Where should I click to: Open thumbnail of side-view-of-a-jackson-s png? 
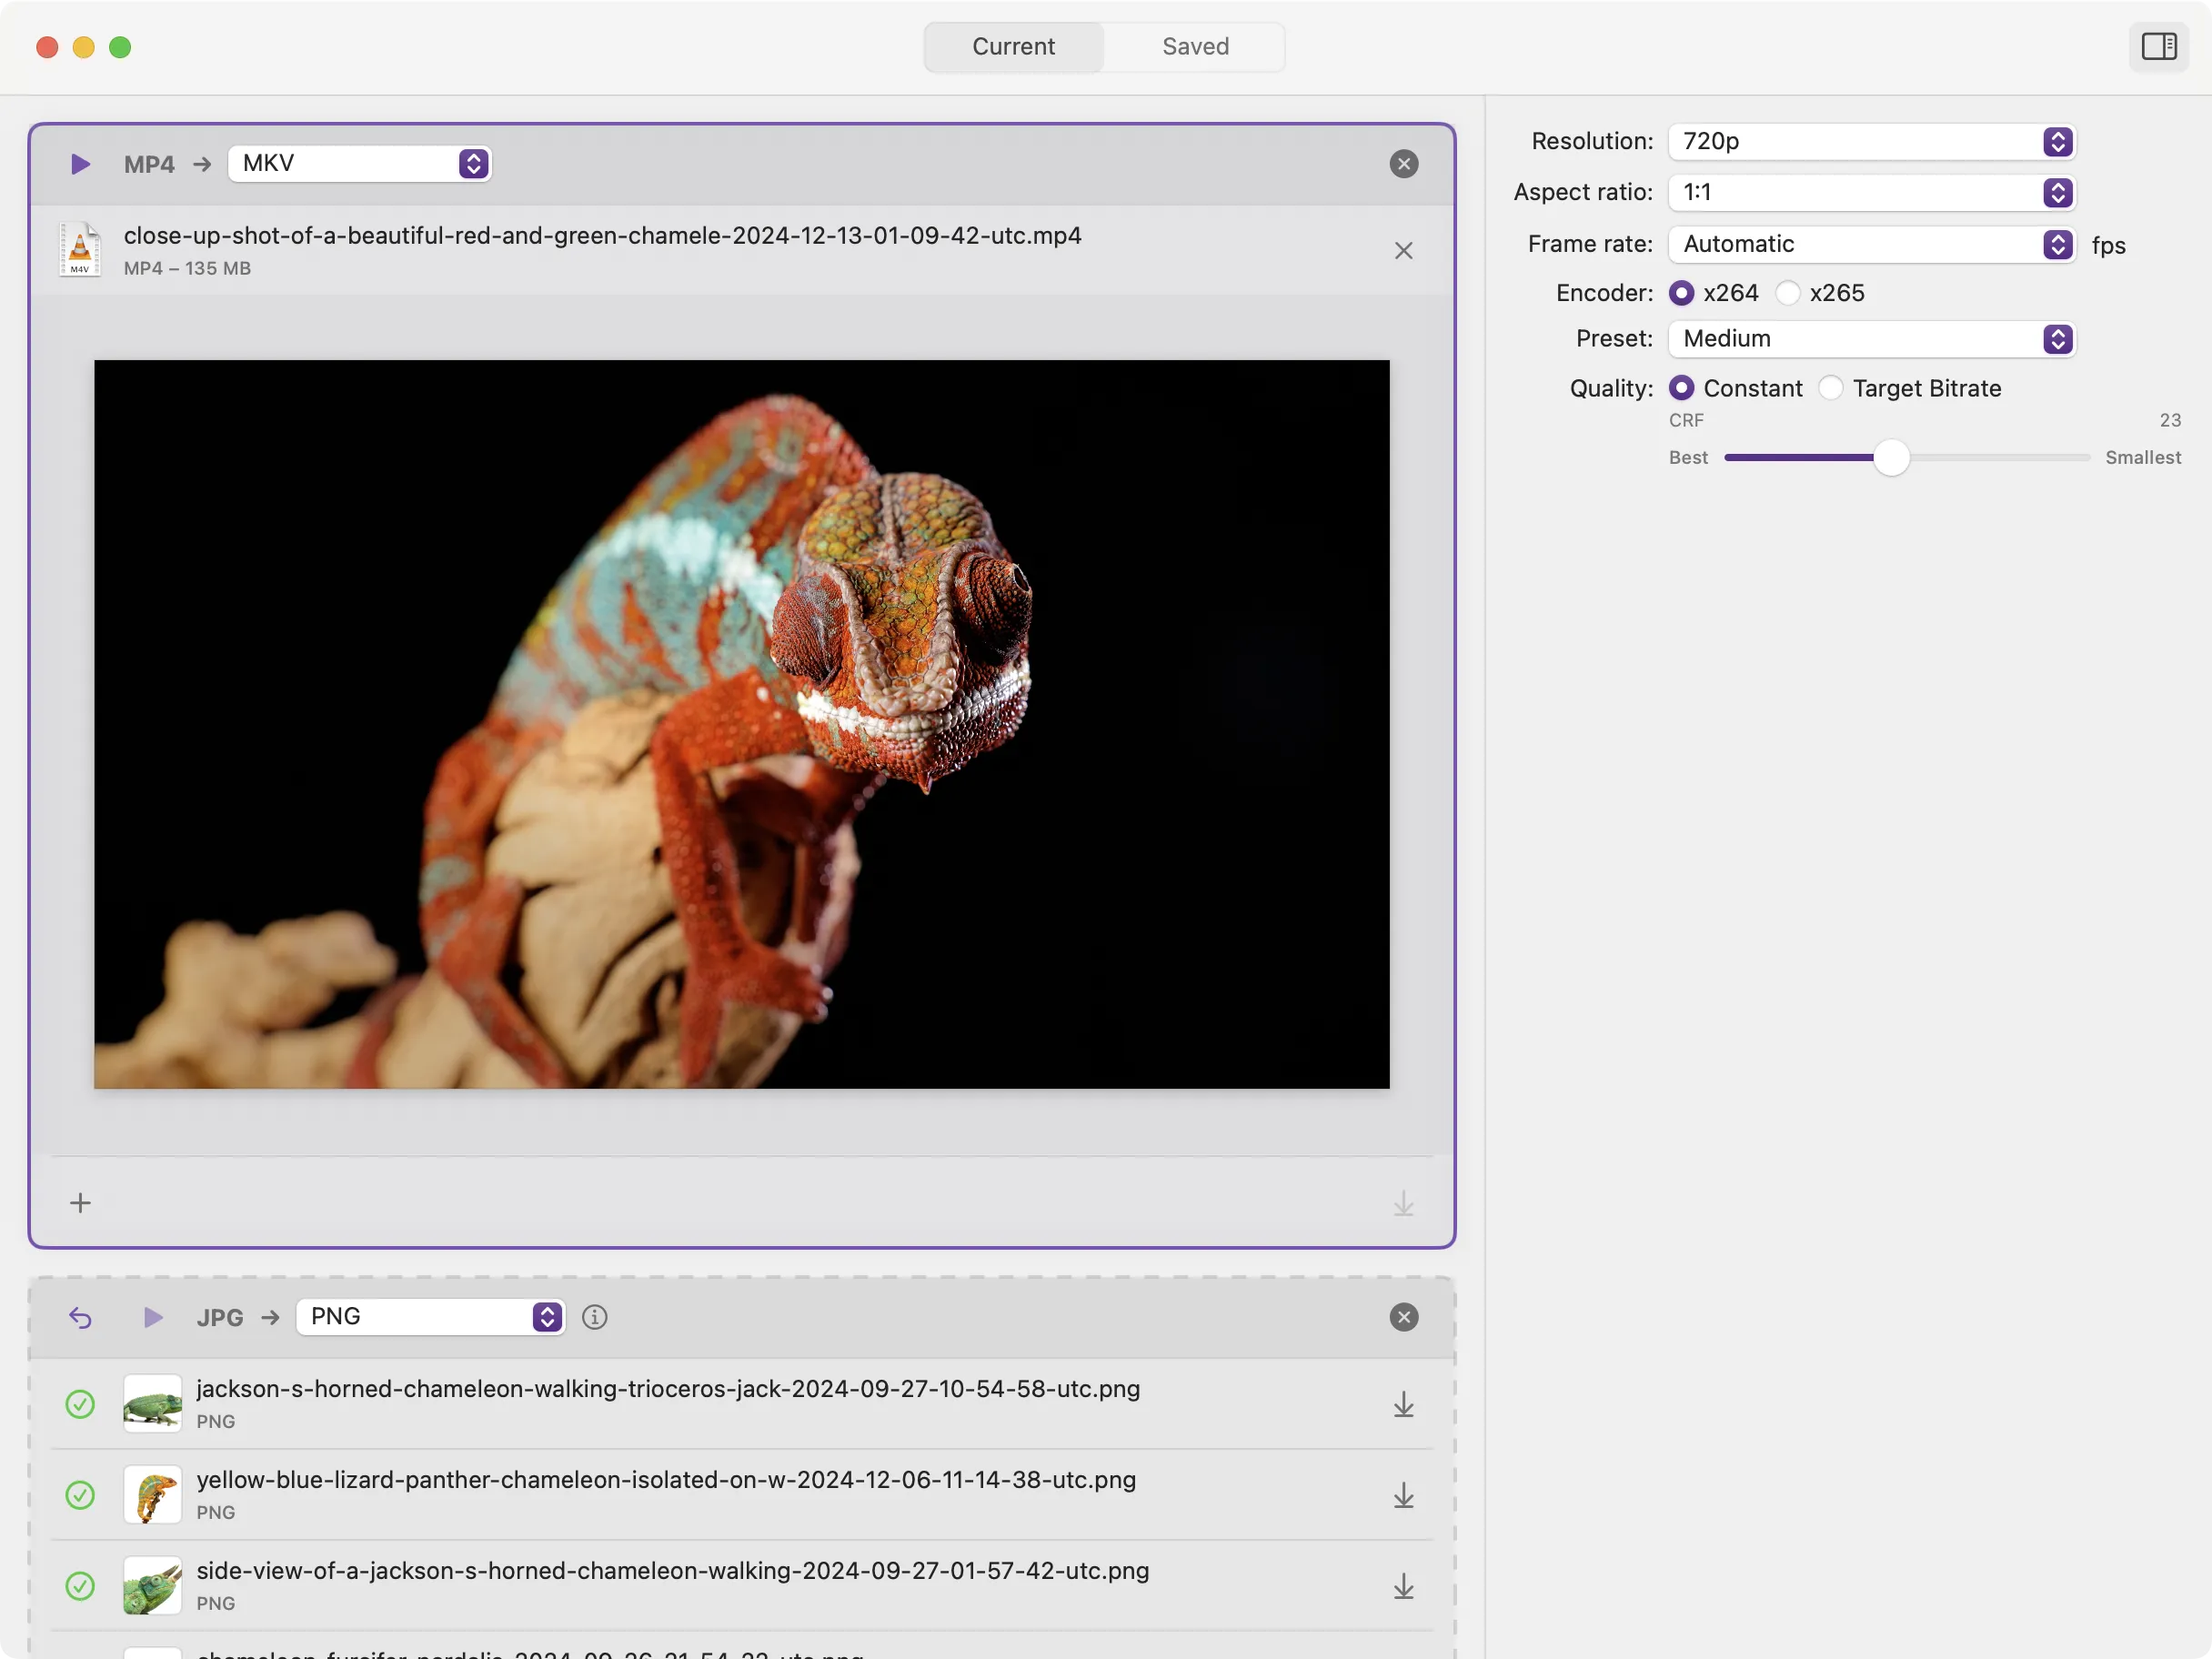click(x=152, y=1586)
